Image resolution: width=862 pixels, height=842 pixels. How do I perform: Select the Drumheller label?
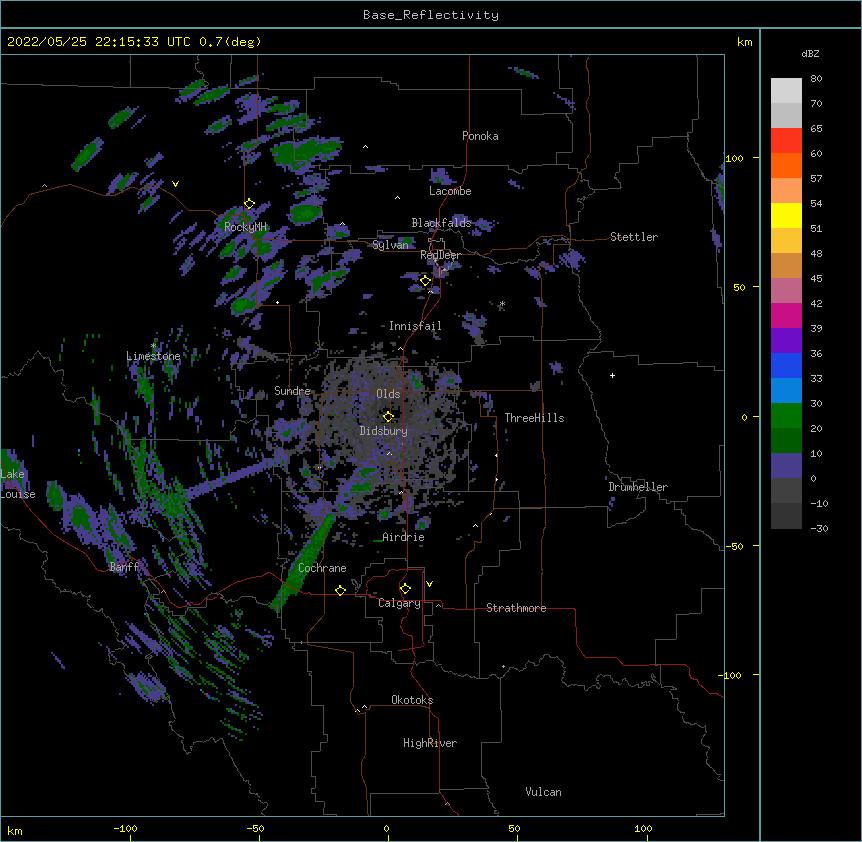(638, 487)
